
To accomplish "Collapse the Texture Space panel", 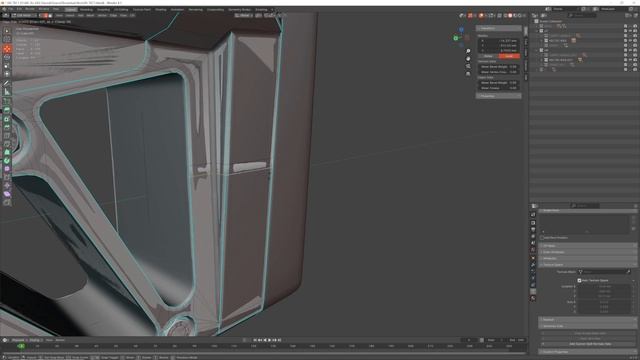I will 588,265.
